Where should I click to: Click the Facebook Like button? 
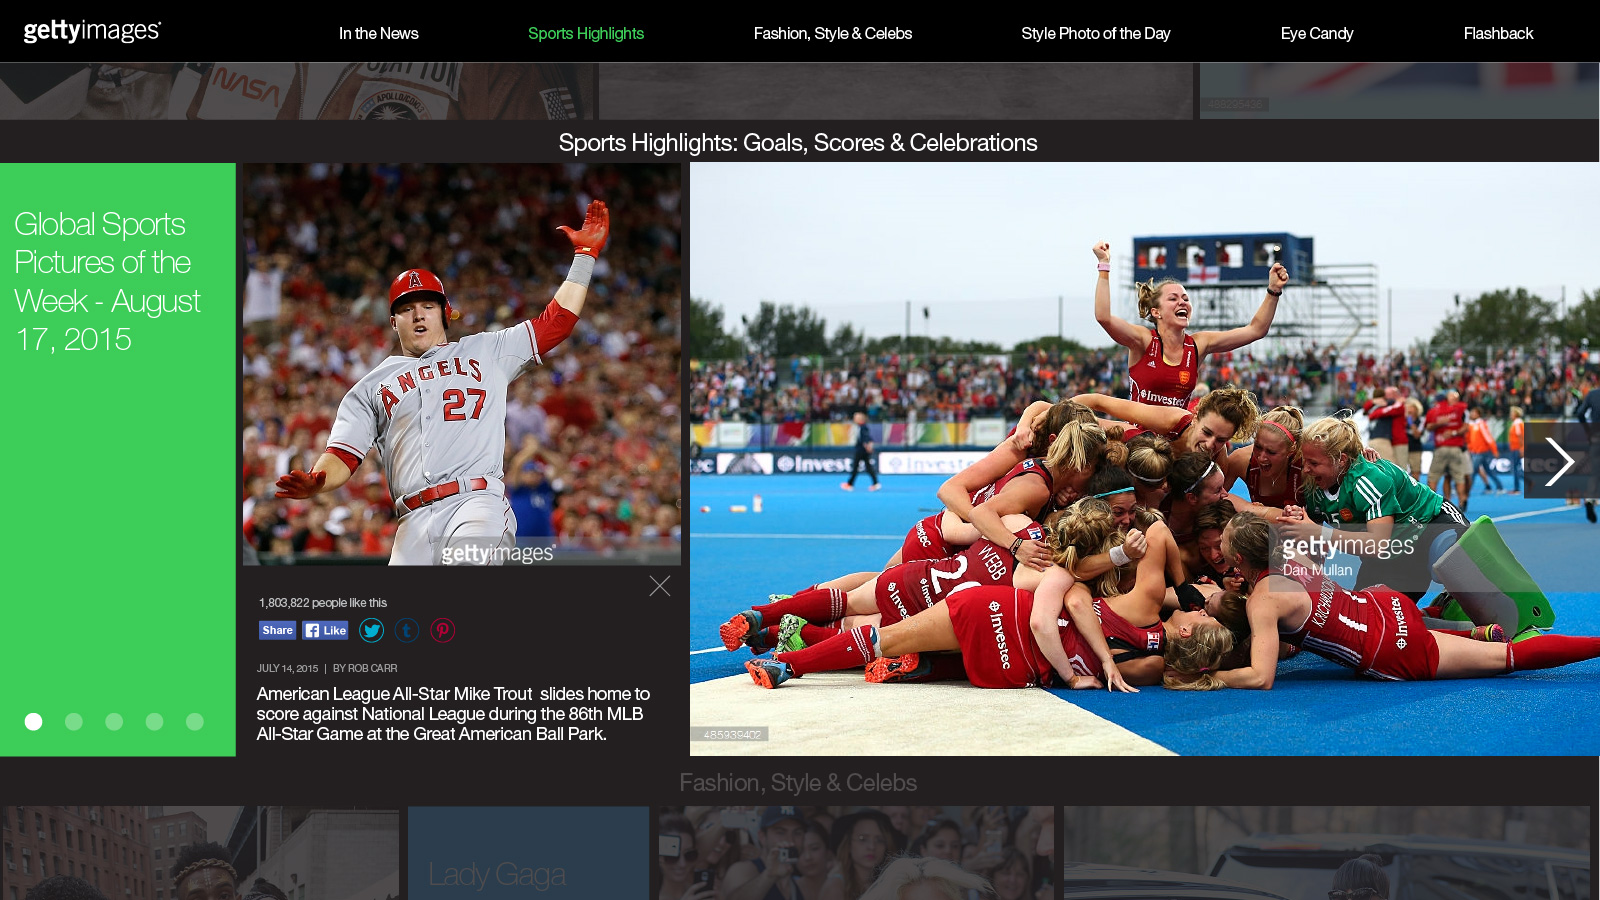(326, 630)
